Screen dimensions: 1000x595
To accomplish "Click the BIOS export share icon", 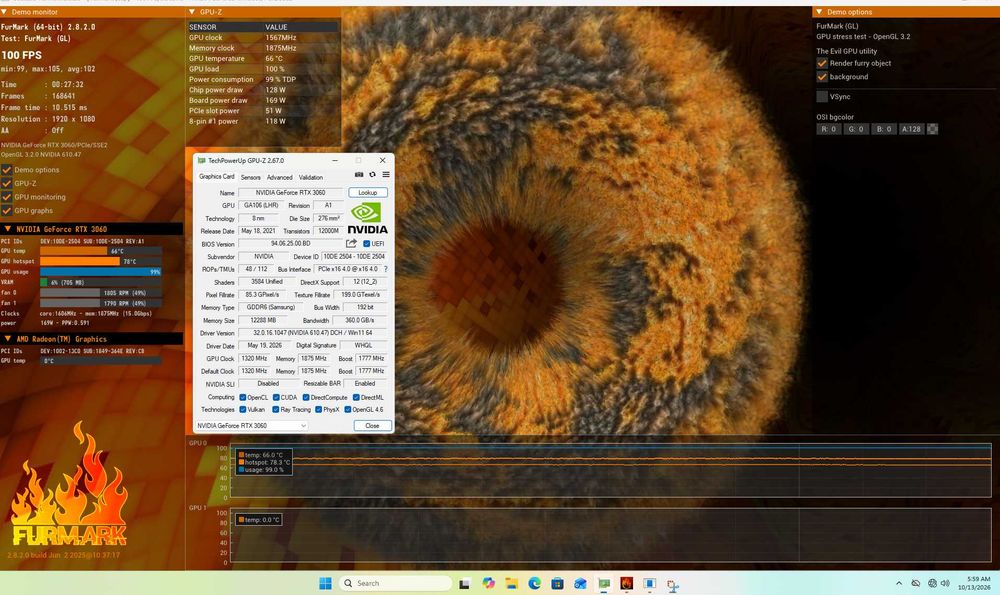I will coord(351,244).
